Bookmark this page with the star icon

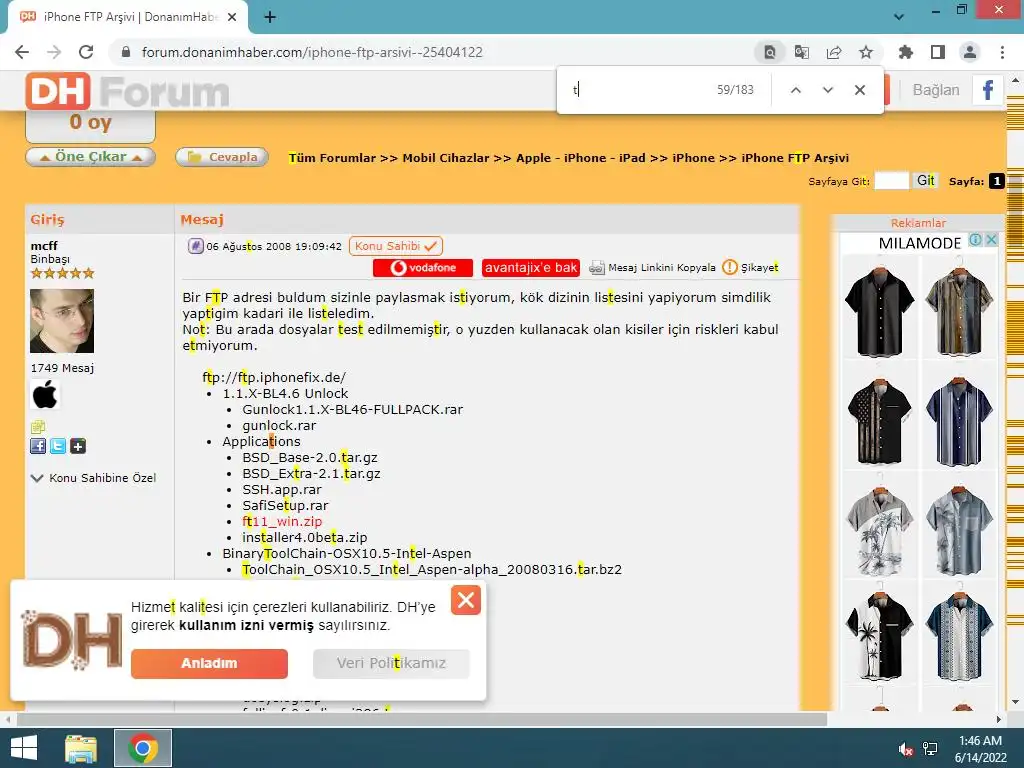point(866,52)
